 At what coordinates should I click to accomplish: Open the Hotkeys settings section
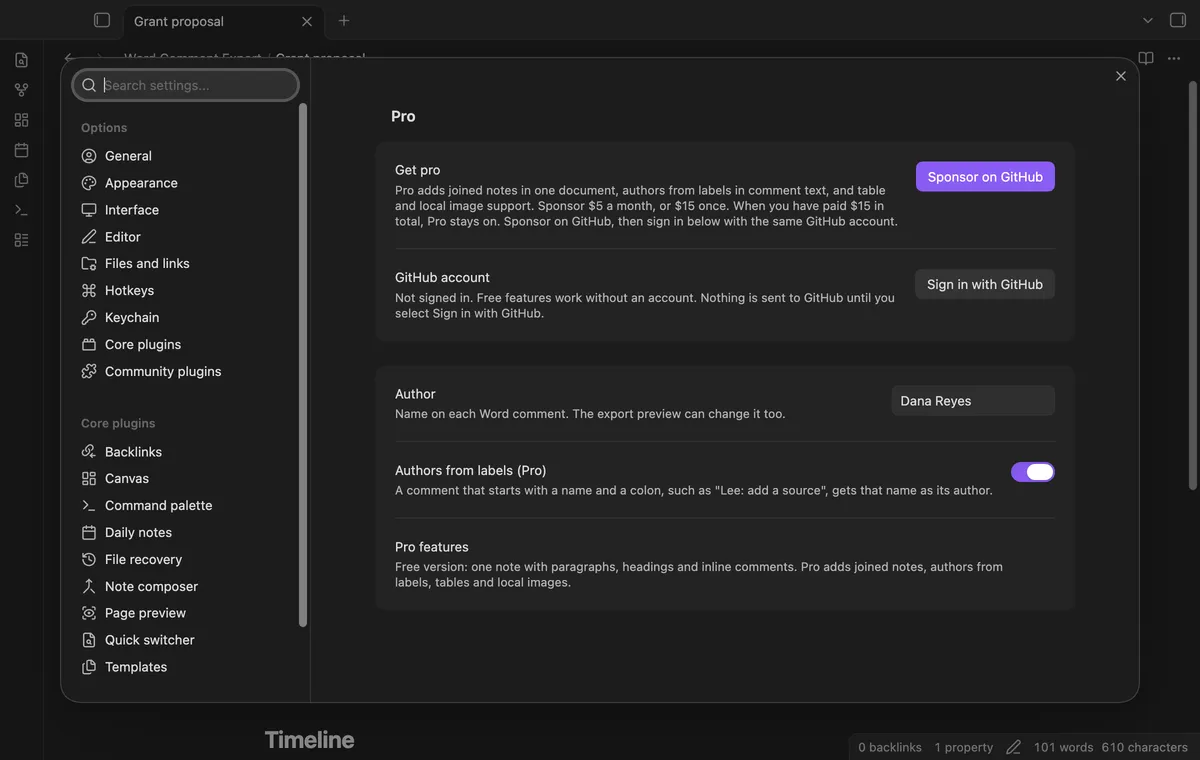pos(186,290)
